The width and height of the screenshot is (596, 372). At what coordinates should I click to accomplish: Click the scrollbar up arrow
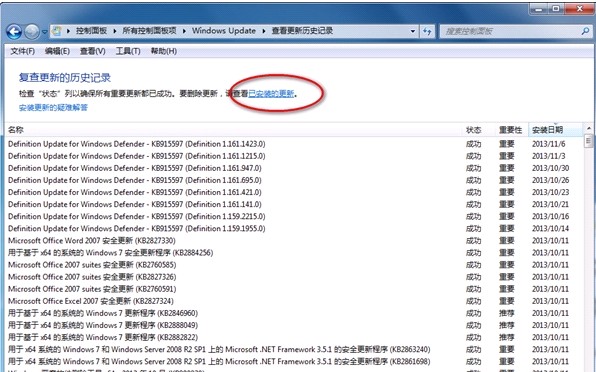[x=588, y=128]
